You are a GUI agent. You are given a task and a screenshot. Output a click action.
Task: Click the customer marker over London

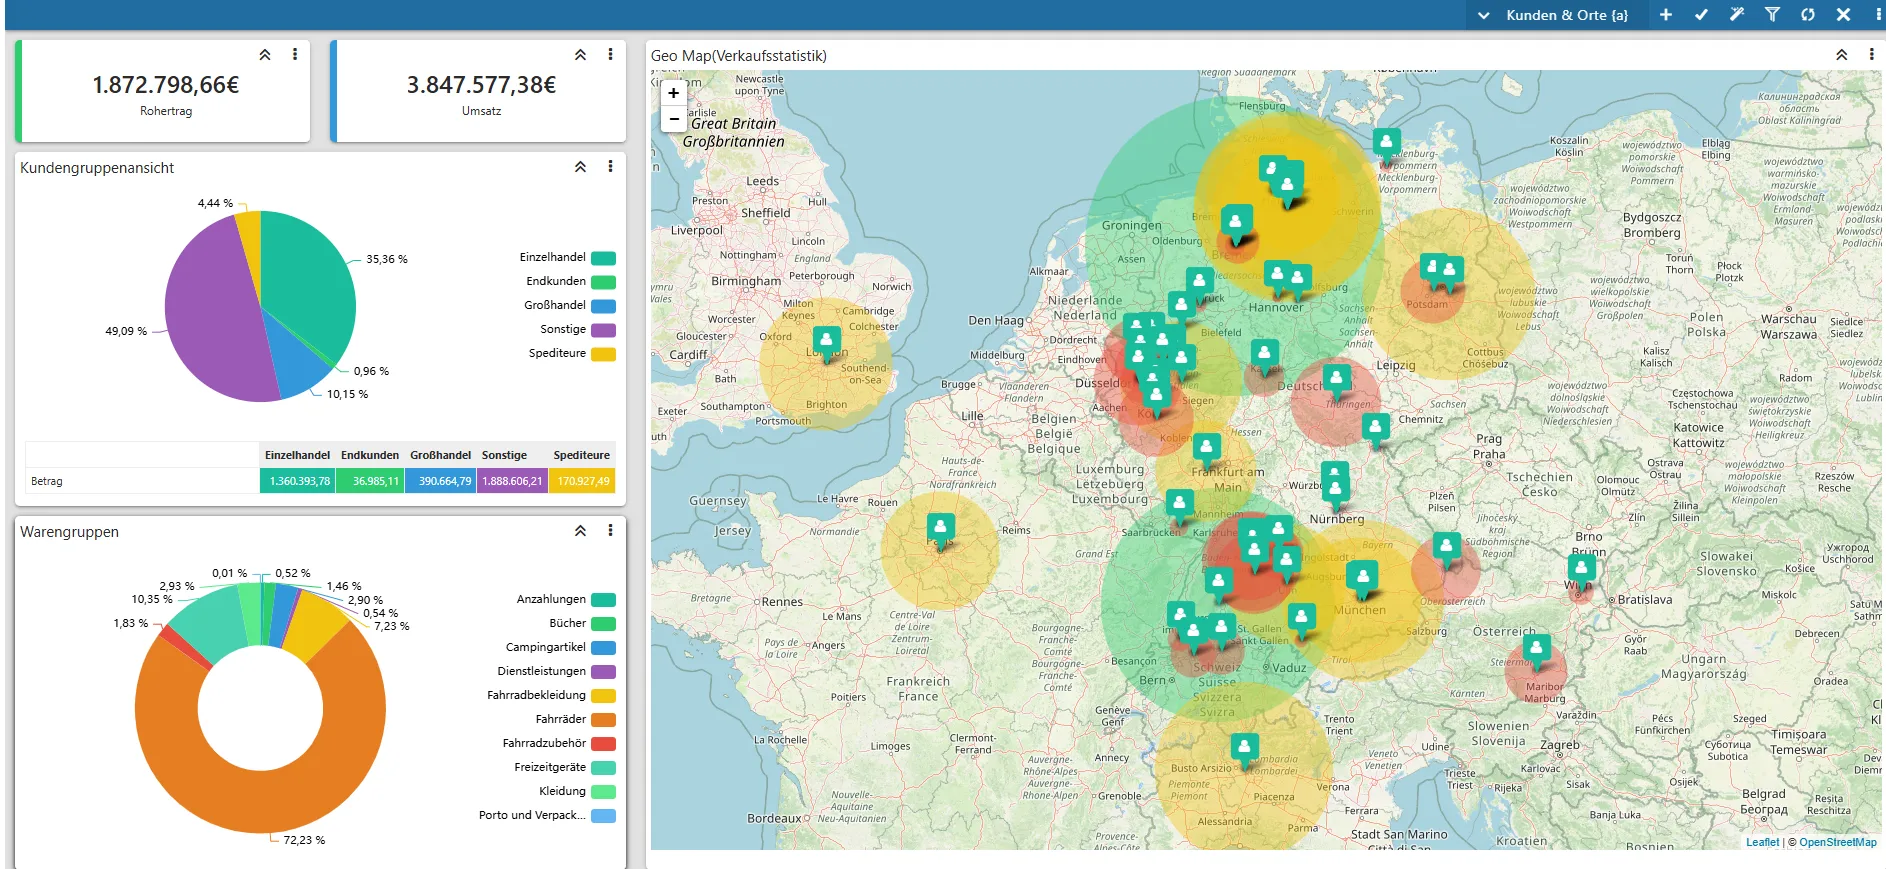(826, 343)
